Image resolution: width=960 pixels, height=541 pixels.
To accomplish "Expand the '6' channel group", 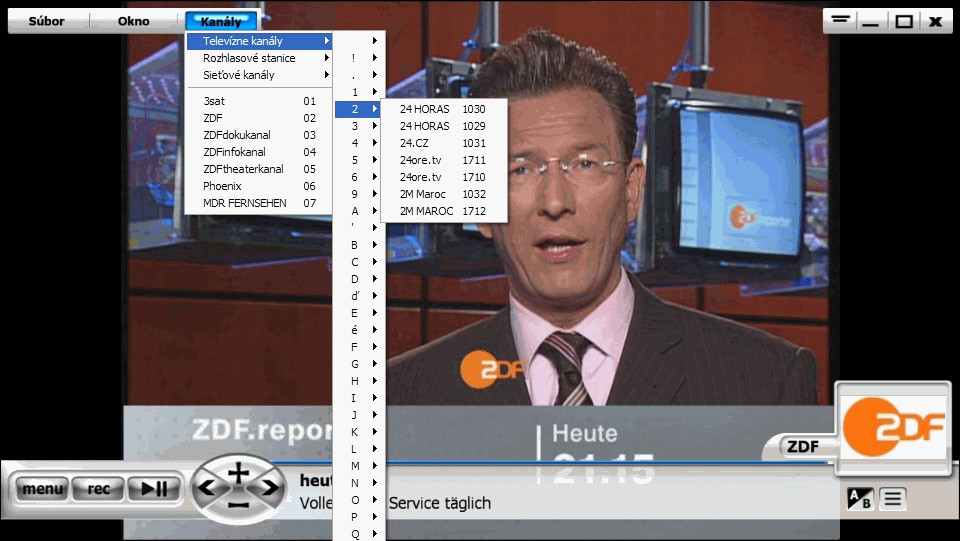I will coord(359,177).
